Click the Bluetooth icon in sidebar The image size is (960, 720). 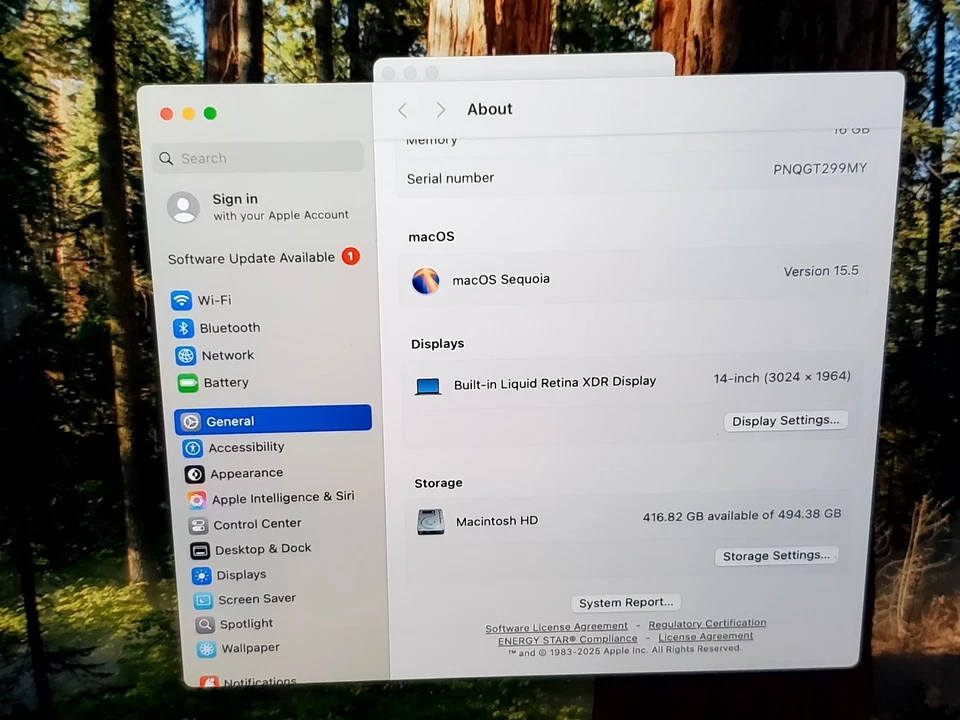(x=183, y=328)
